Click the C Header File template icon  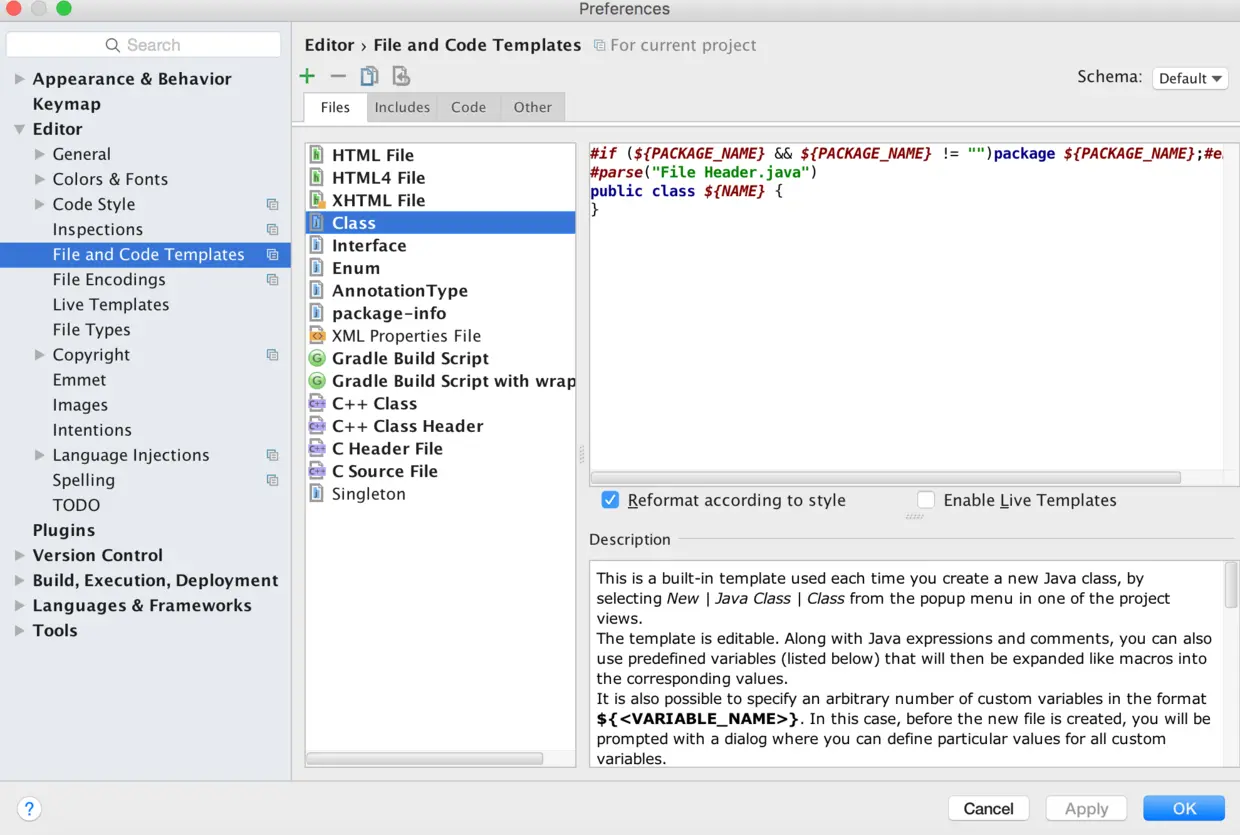(317, 448)
